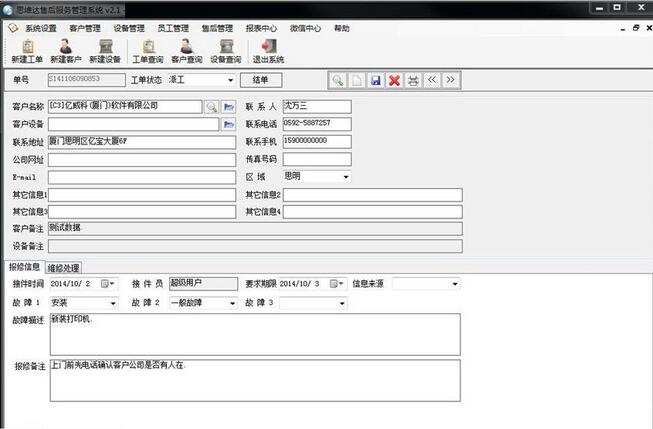The height and width of the screenshot is (429, 653).
Task: Click the magnifier search icon in record toolbar
Action: (x=338, y=80)
